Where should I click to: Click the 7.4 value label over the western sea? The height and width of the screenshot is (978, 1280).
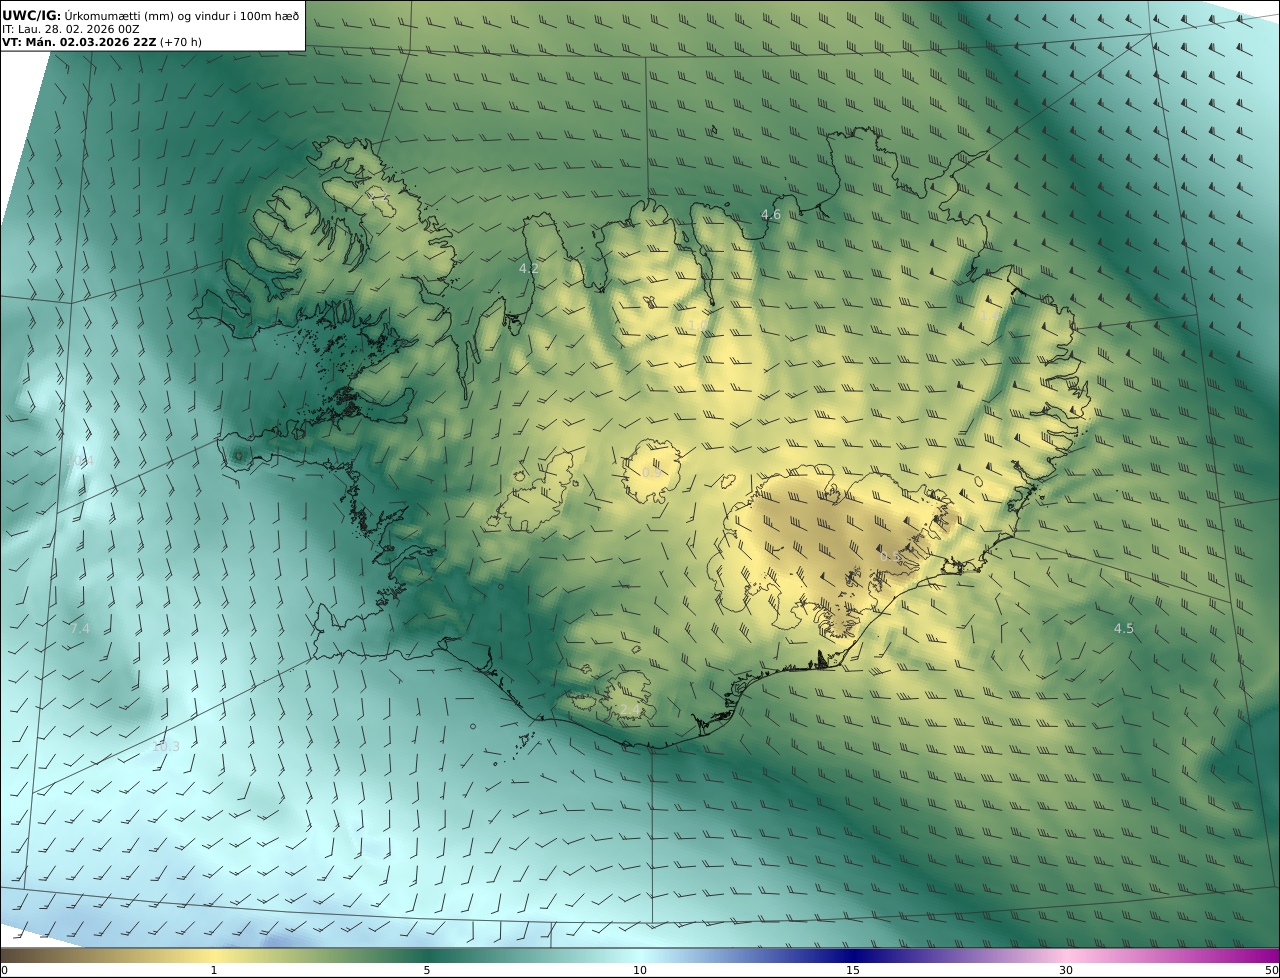(80, 629)
